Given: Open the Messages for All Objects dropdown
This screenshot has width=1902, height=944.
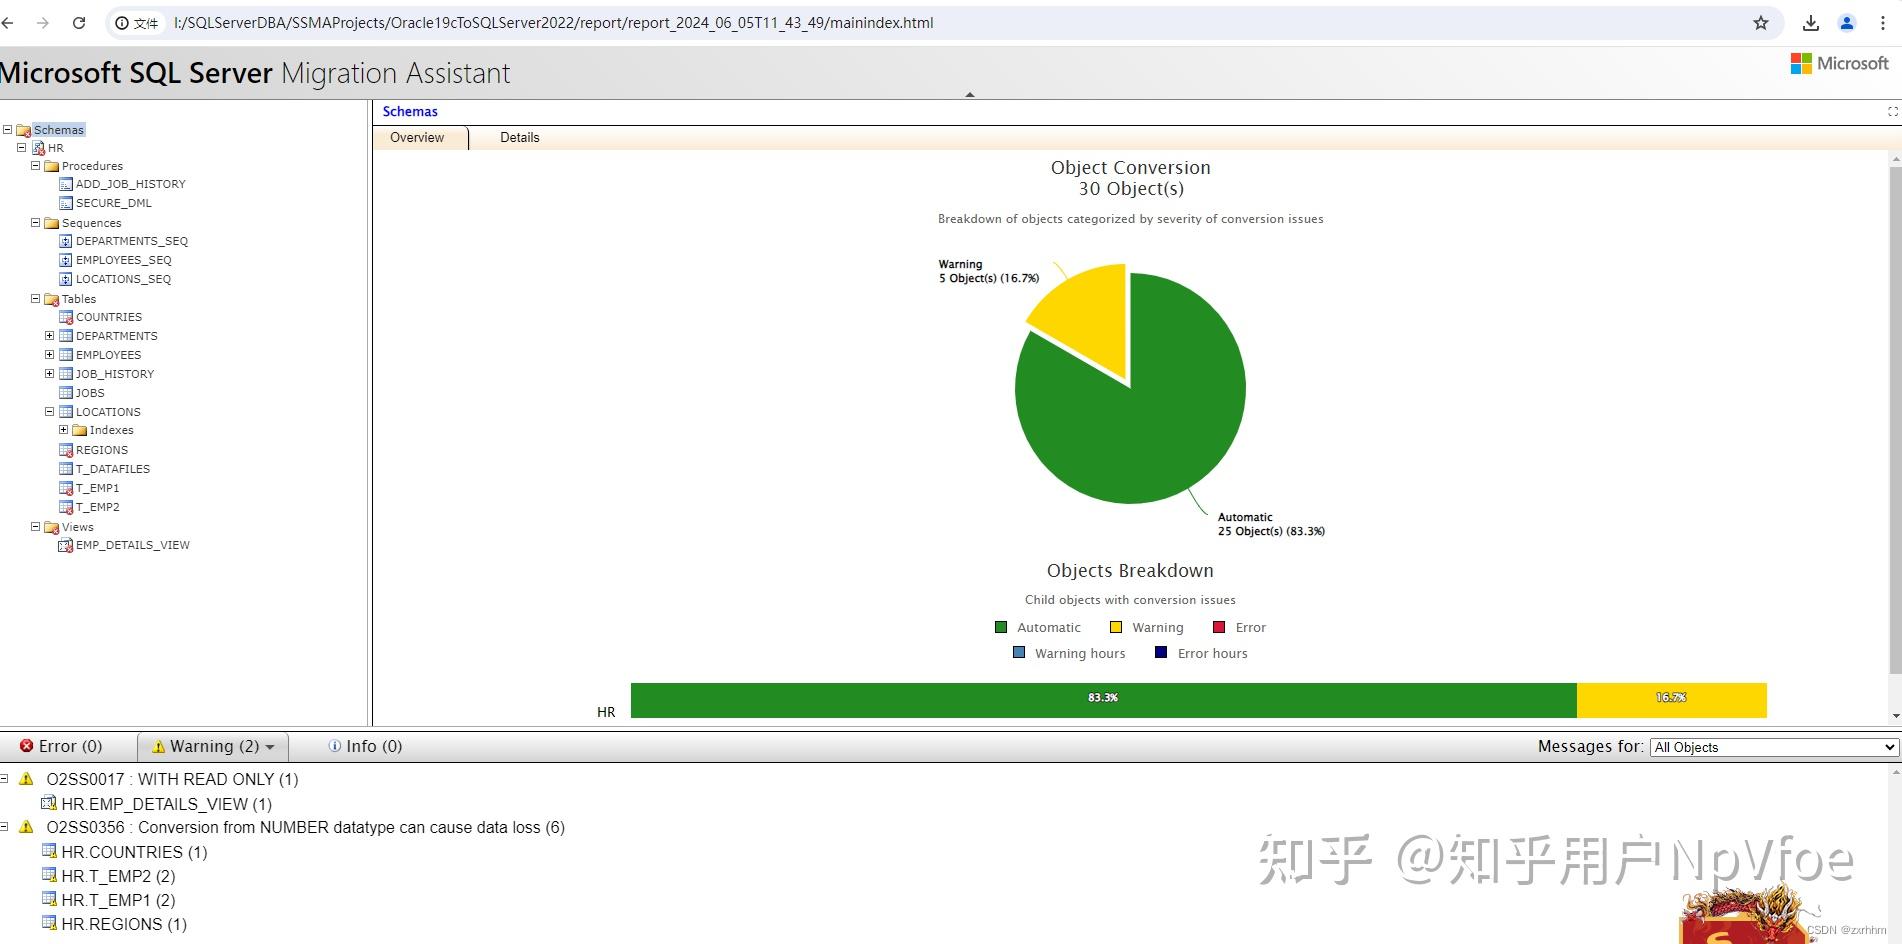Looking at the screenshot, I should pos(1772,747).
